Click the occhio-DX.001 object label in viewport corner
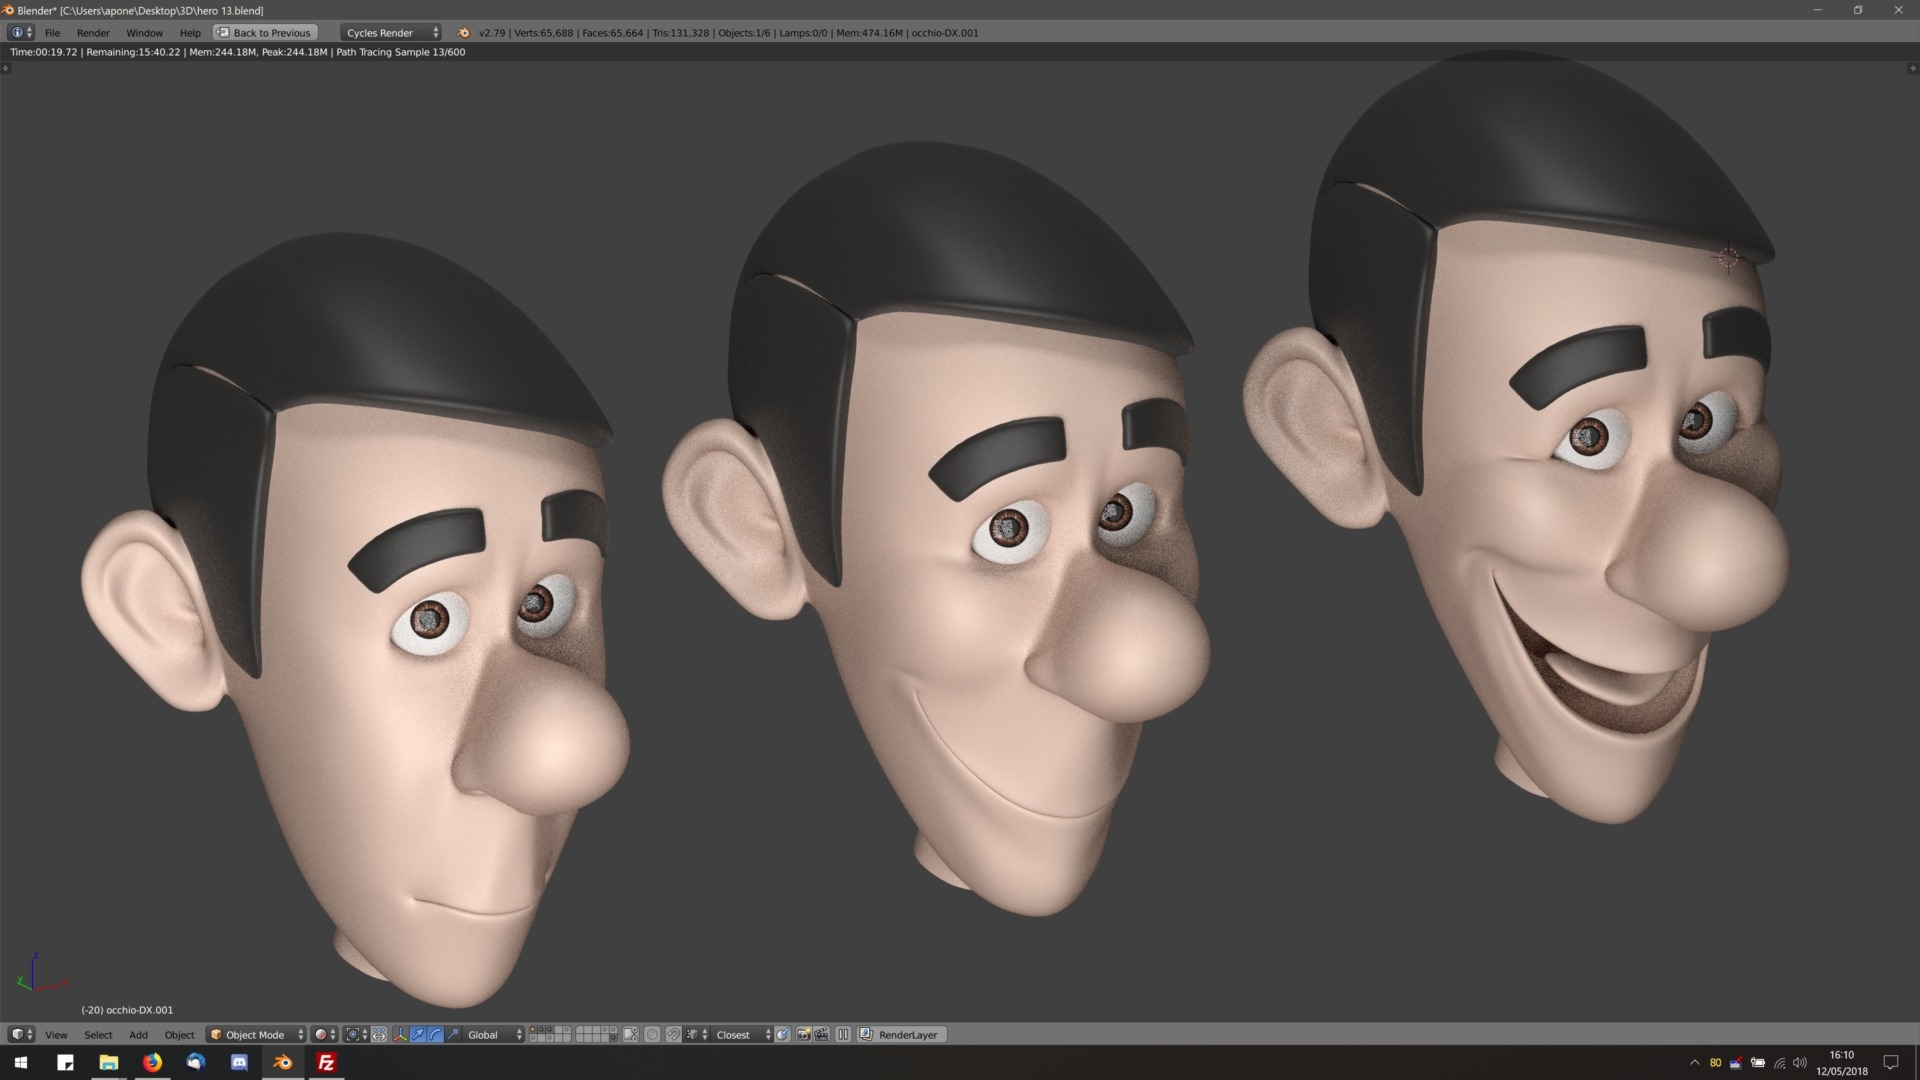The height and width of the screenshot is (1080, 1920). [127, 1010]
